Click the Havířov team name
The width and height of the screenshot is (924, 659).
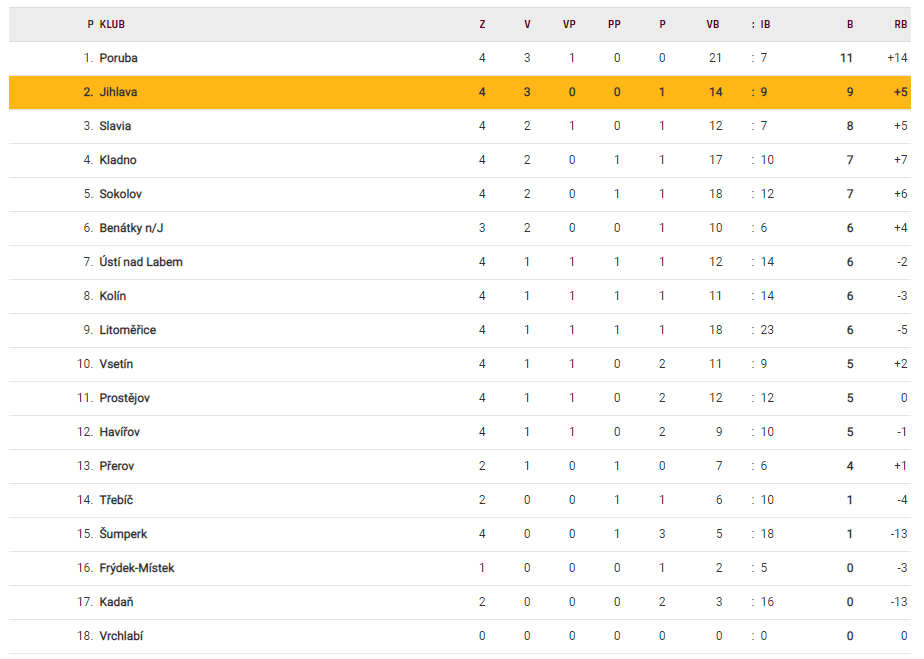point(120,432)
